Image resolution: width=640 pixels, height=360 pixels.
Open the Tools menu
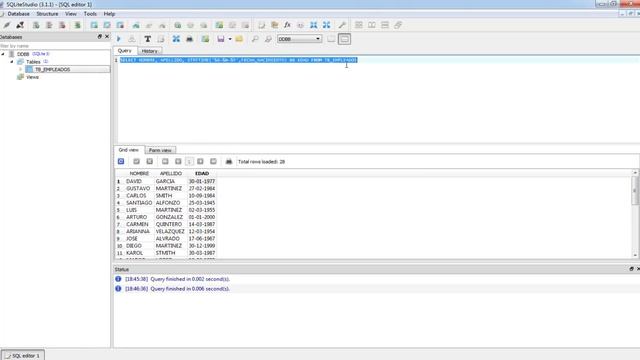click(90, 14)
